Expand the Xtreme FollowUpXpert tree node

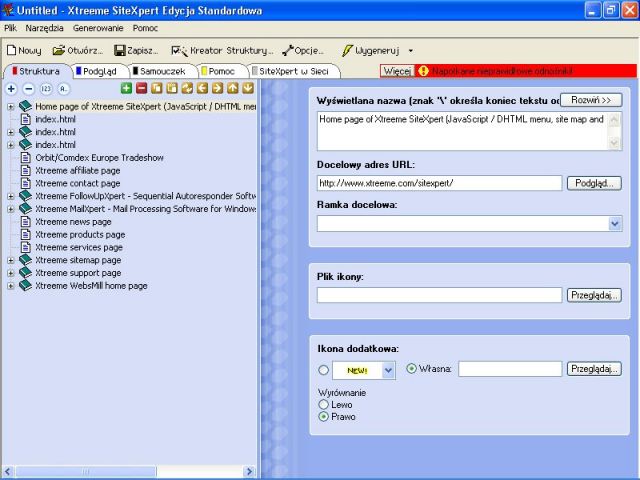click(11, 196)
